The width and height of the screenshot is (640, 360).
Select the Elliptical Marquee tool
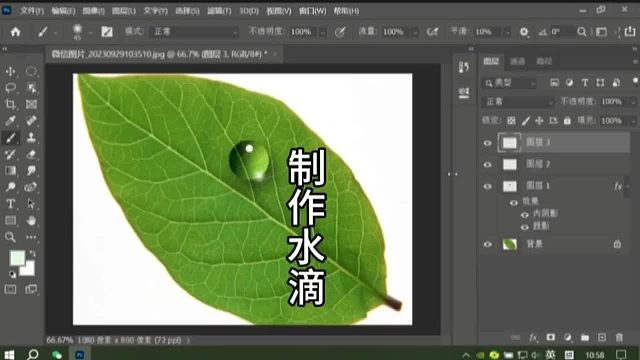[x=31, y=71]
